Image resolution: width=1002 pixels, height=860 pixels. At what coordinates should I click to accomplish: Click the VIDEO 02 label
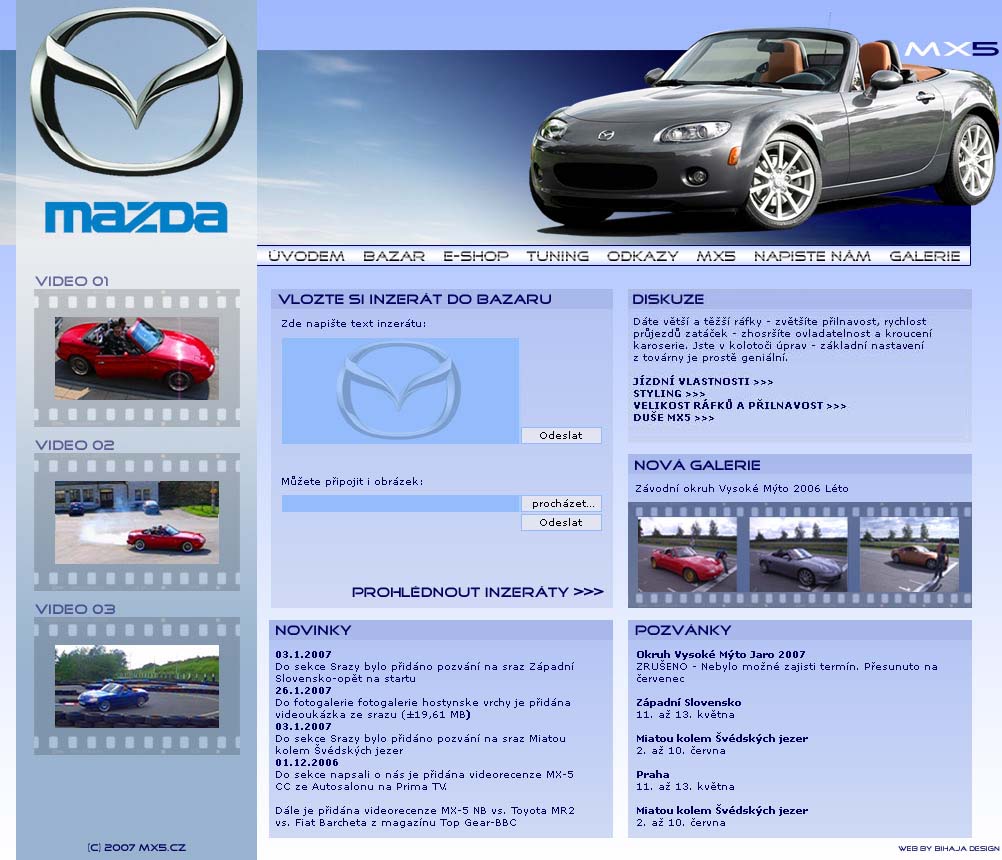(x=75, y=445)
